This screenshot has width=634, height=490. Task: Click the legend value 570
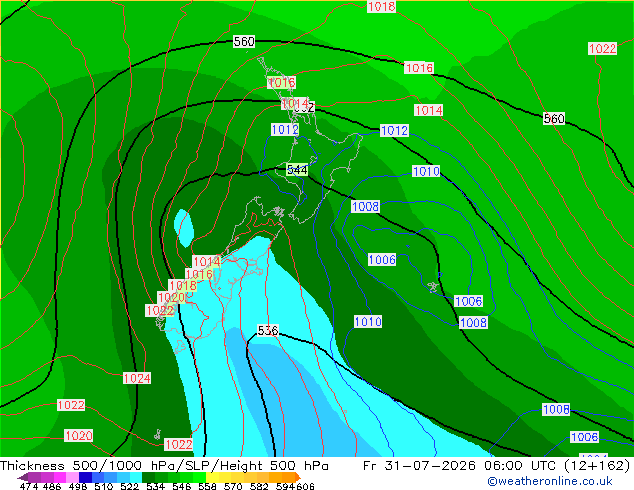pyautogui.click(x=233, y=486)
